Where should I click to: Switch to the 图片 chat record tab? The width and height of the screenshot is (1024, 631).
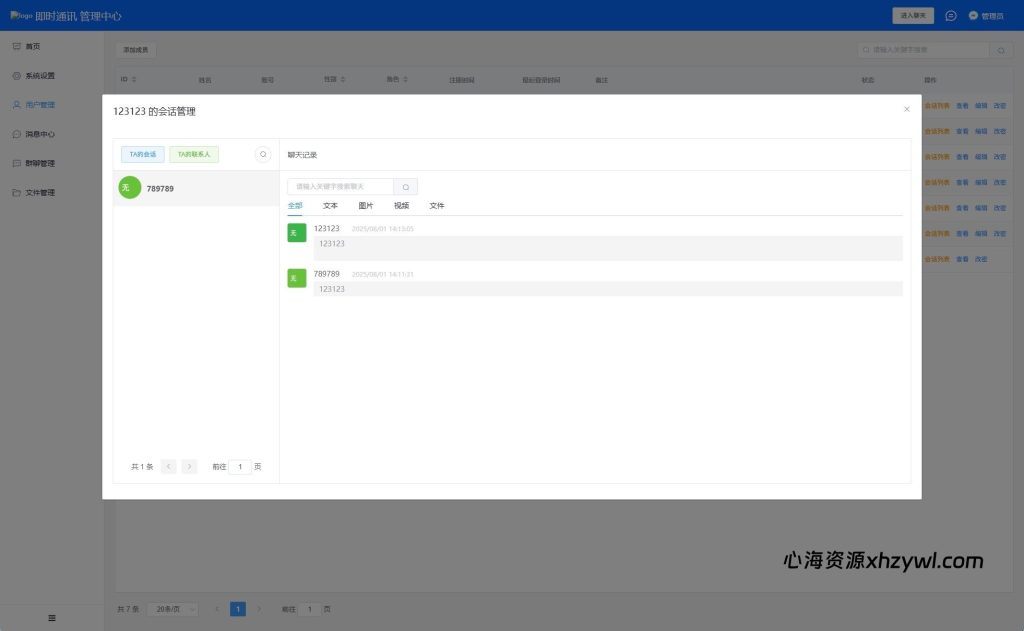366,206
